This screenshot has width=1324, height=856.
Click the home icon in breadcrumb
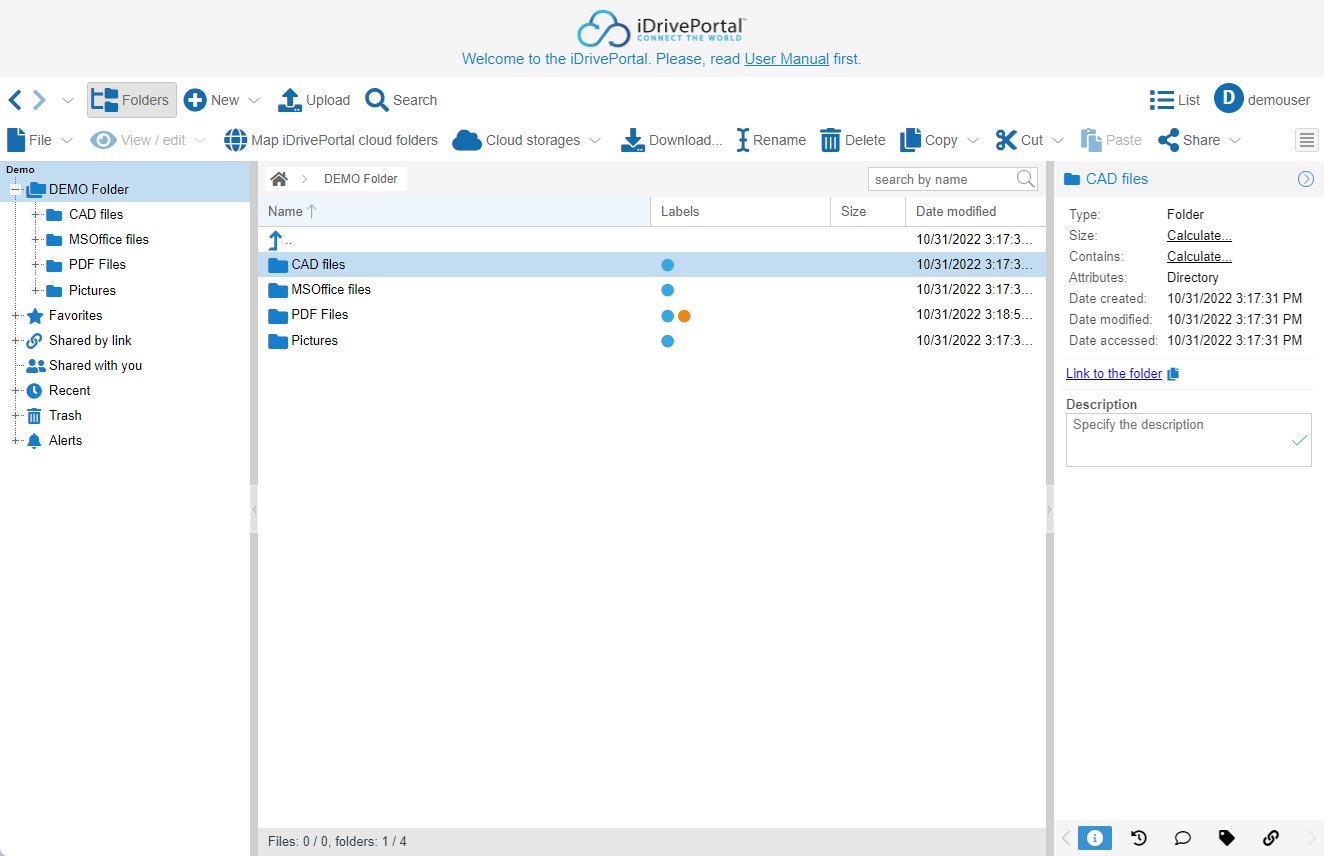coord(279,179)
